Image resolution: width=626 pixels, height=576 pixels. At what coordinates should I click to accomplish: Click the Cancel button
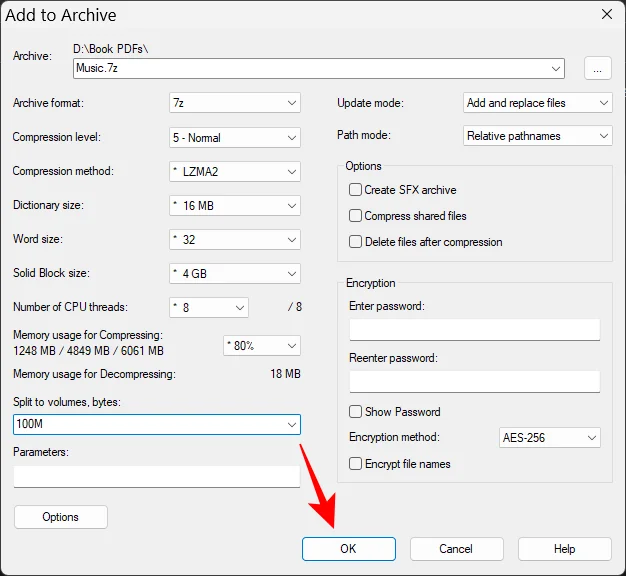(x=456, y=549)
